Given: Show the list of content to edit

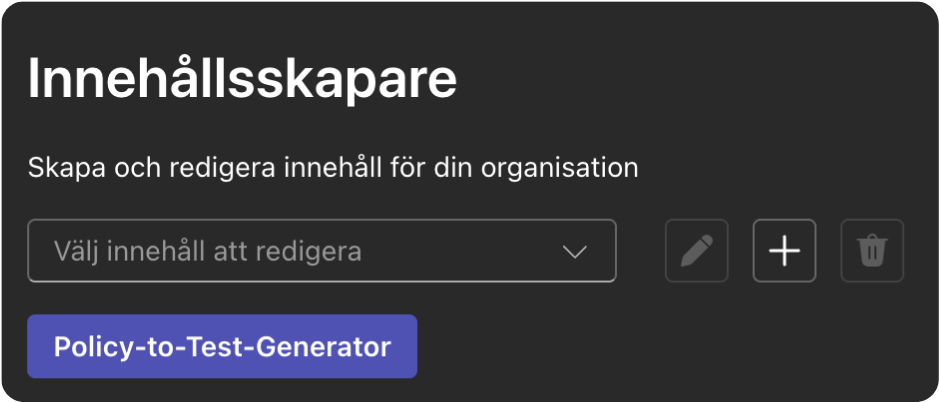Looking at the screenshot, I should click(x=321, y=251).
